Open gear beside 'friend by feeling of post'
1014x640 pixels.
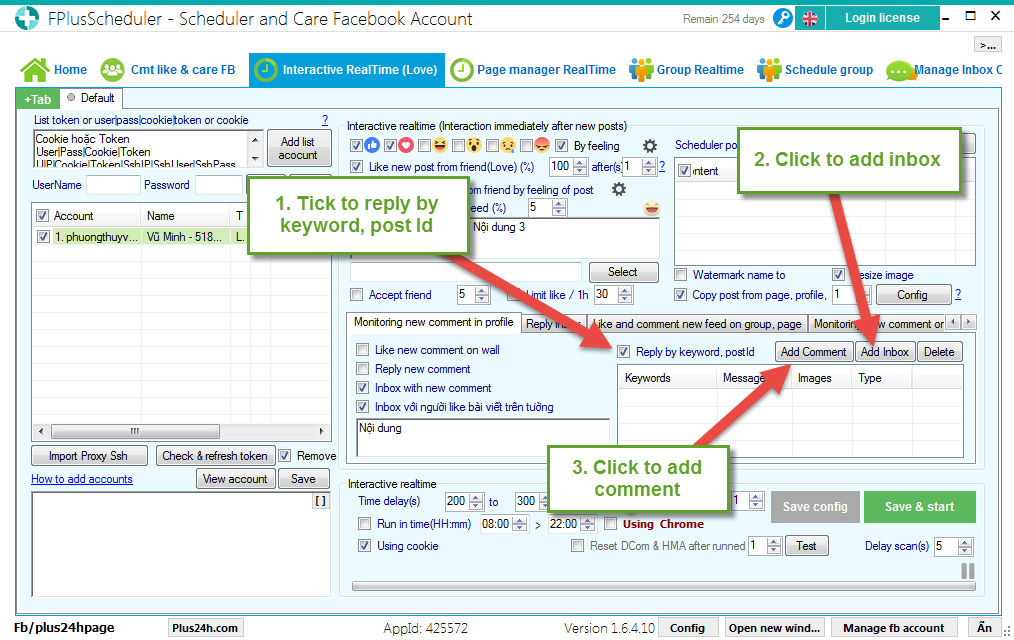click(619, 189)
